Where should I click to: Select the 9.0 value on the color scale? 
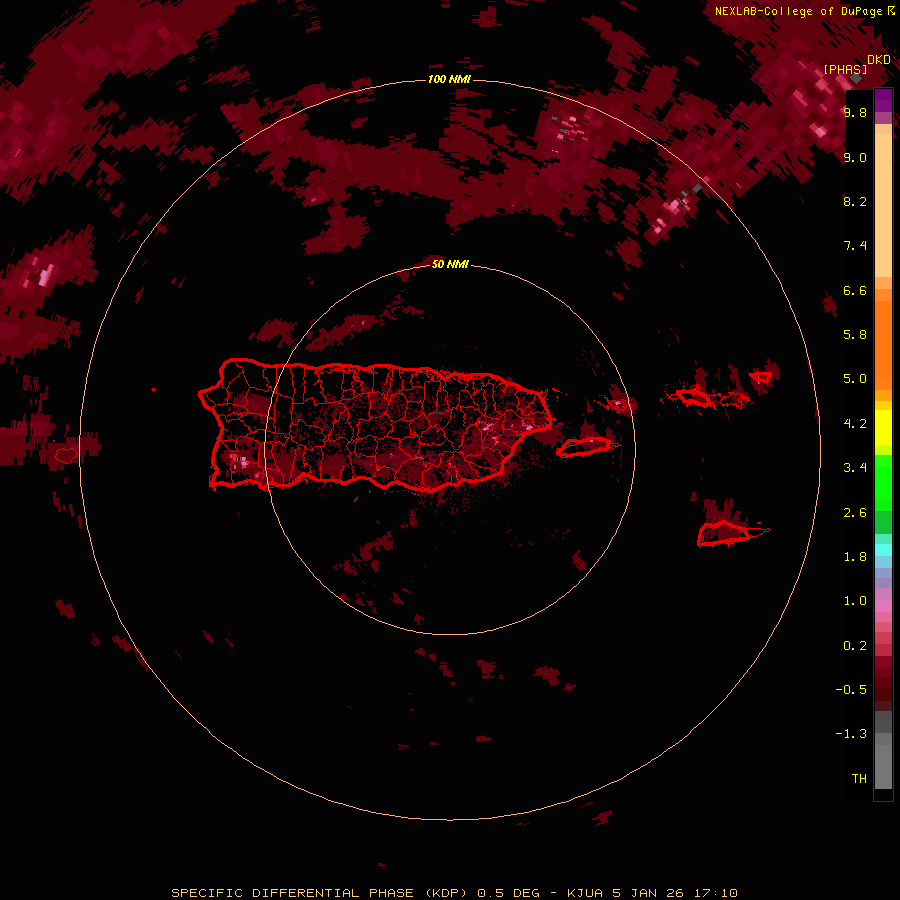click(855, 157)
